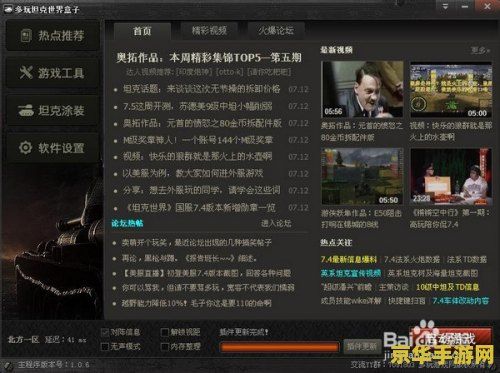Click the 进入论坛 link
This screenshot has height=373, width=500.
pyautogui.click(x=276, y=223)
